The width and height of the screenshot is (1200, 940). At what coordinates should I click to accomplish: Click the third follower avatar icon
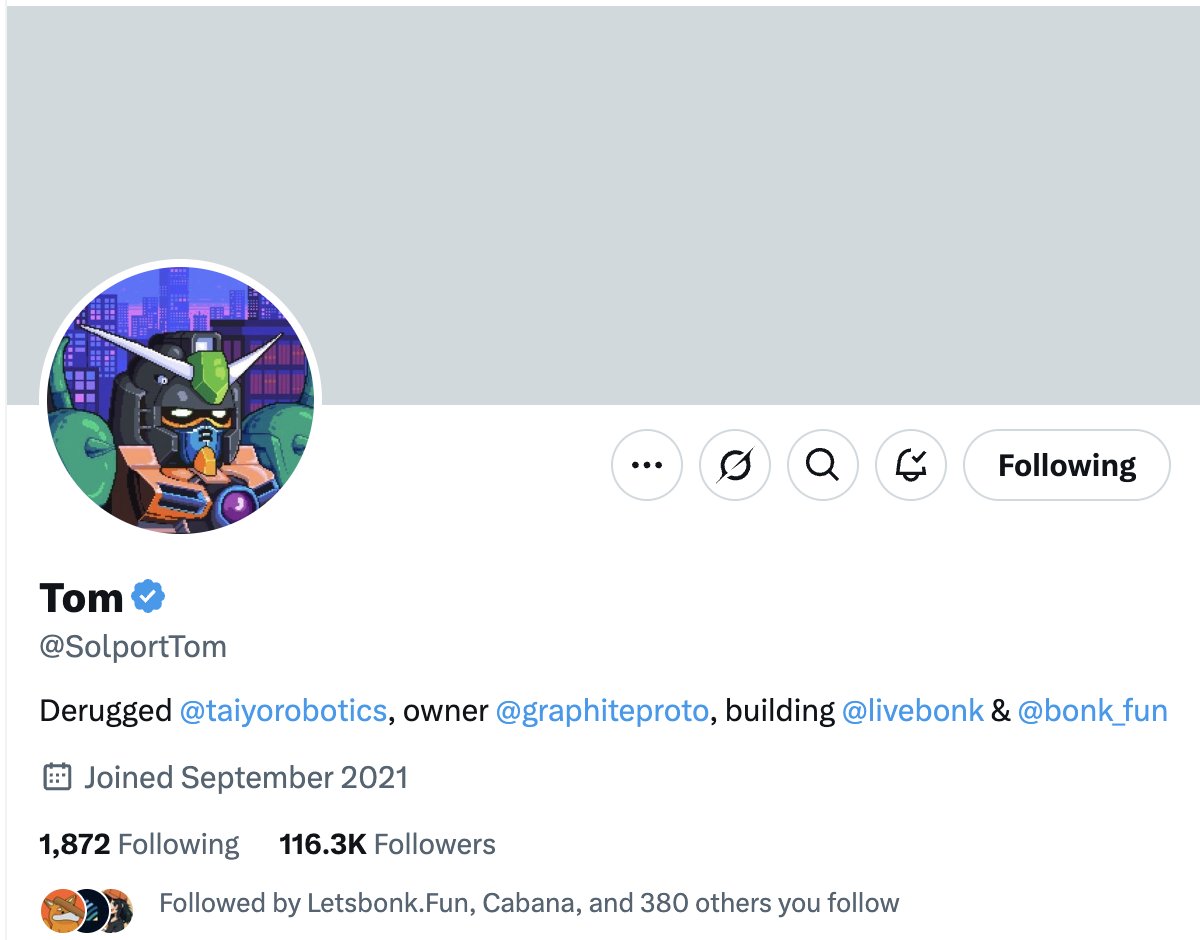pos(117,910)
